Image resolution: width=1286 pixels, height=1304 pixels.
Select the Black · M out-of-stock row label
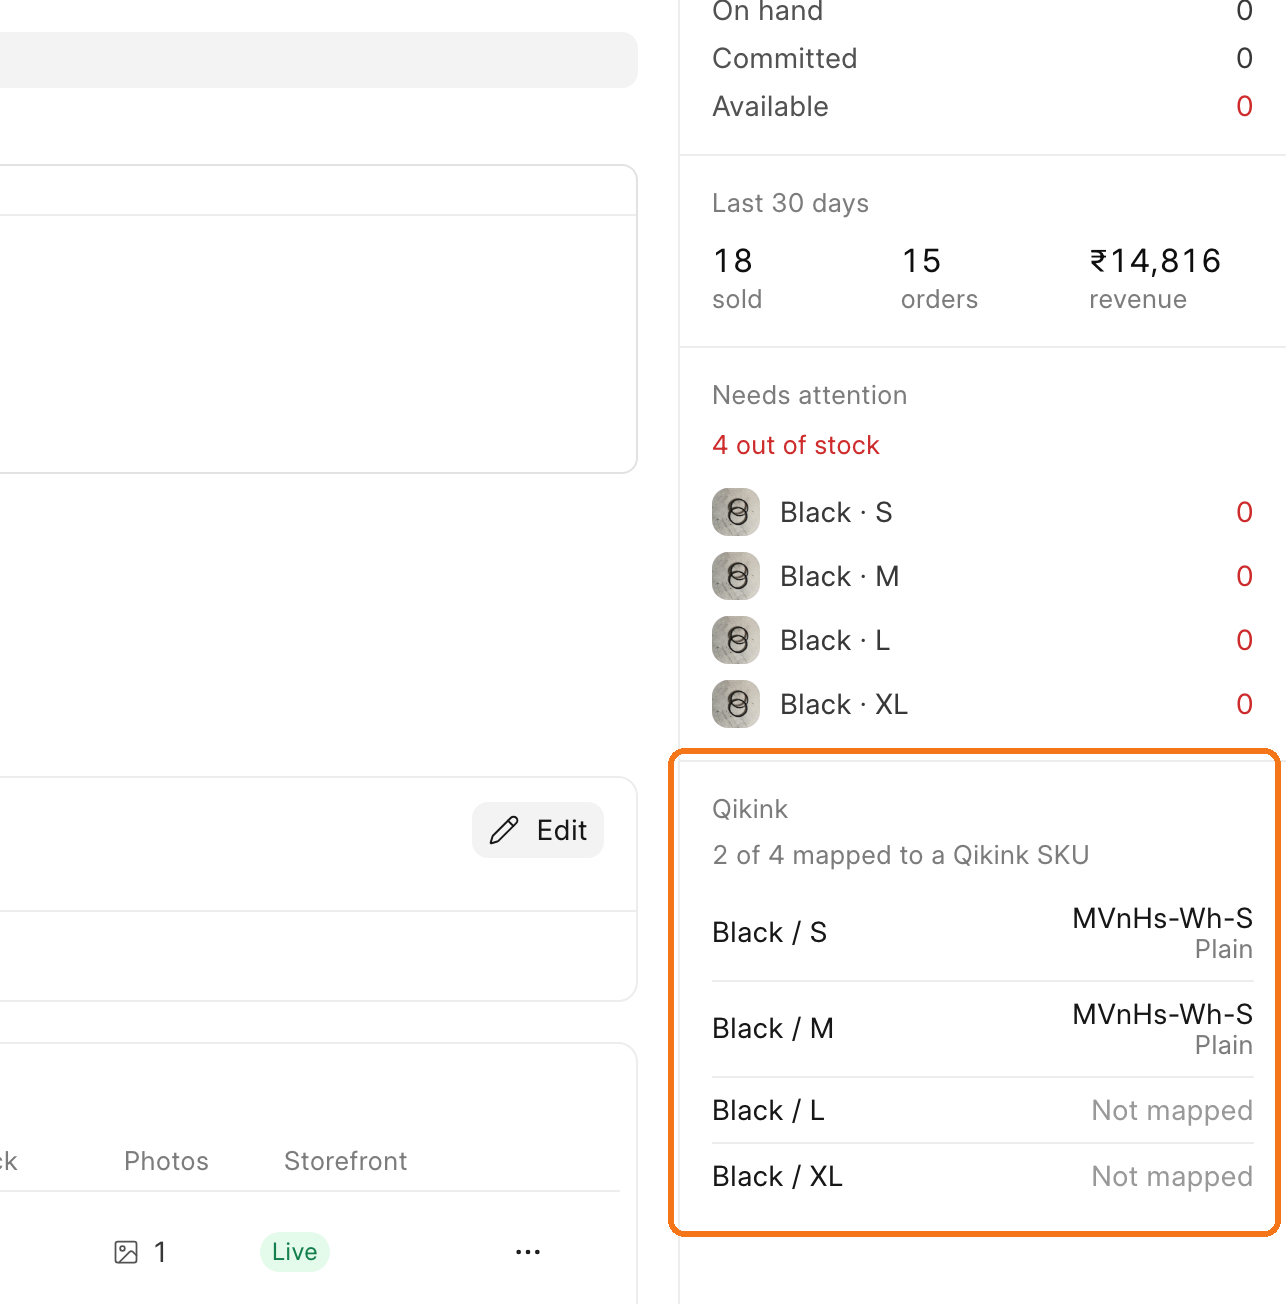840,576
